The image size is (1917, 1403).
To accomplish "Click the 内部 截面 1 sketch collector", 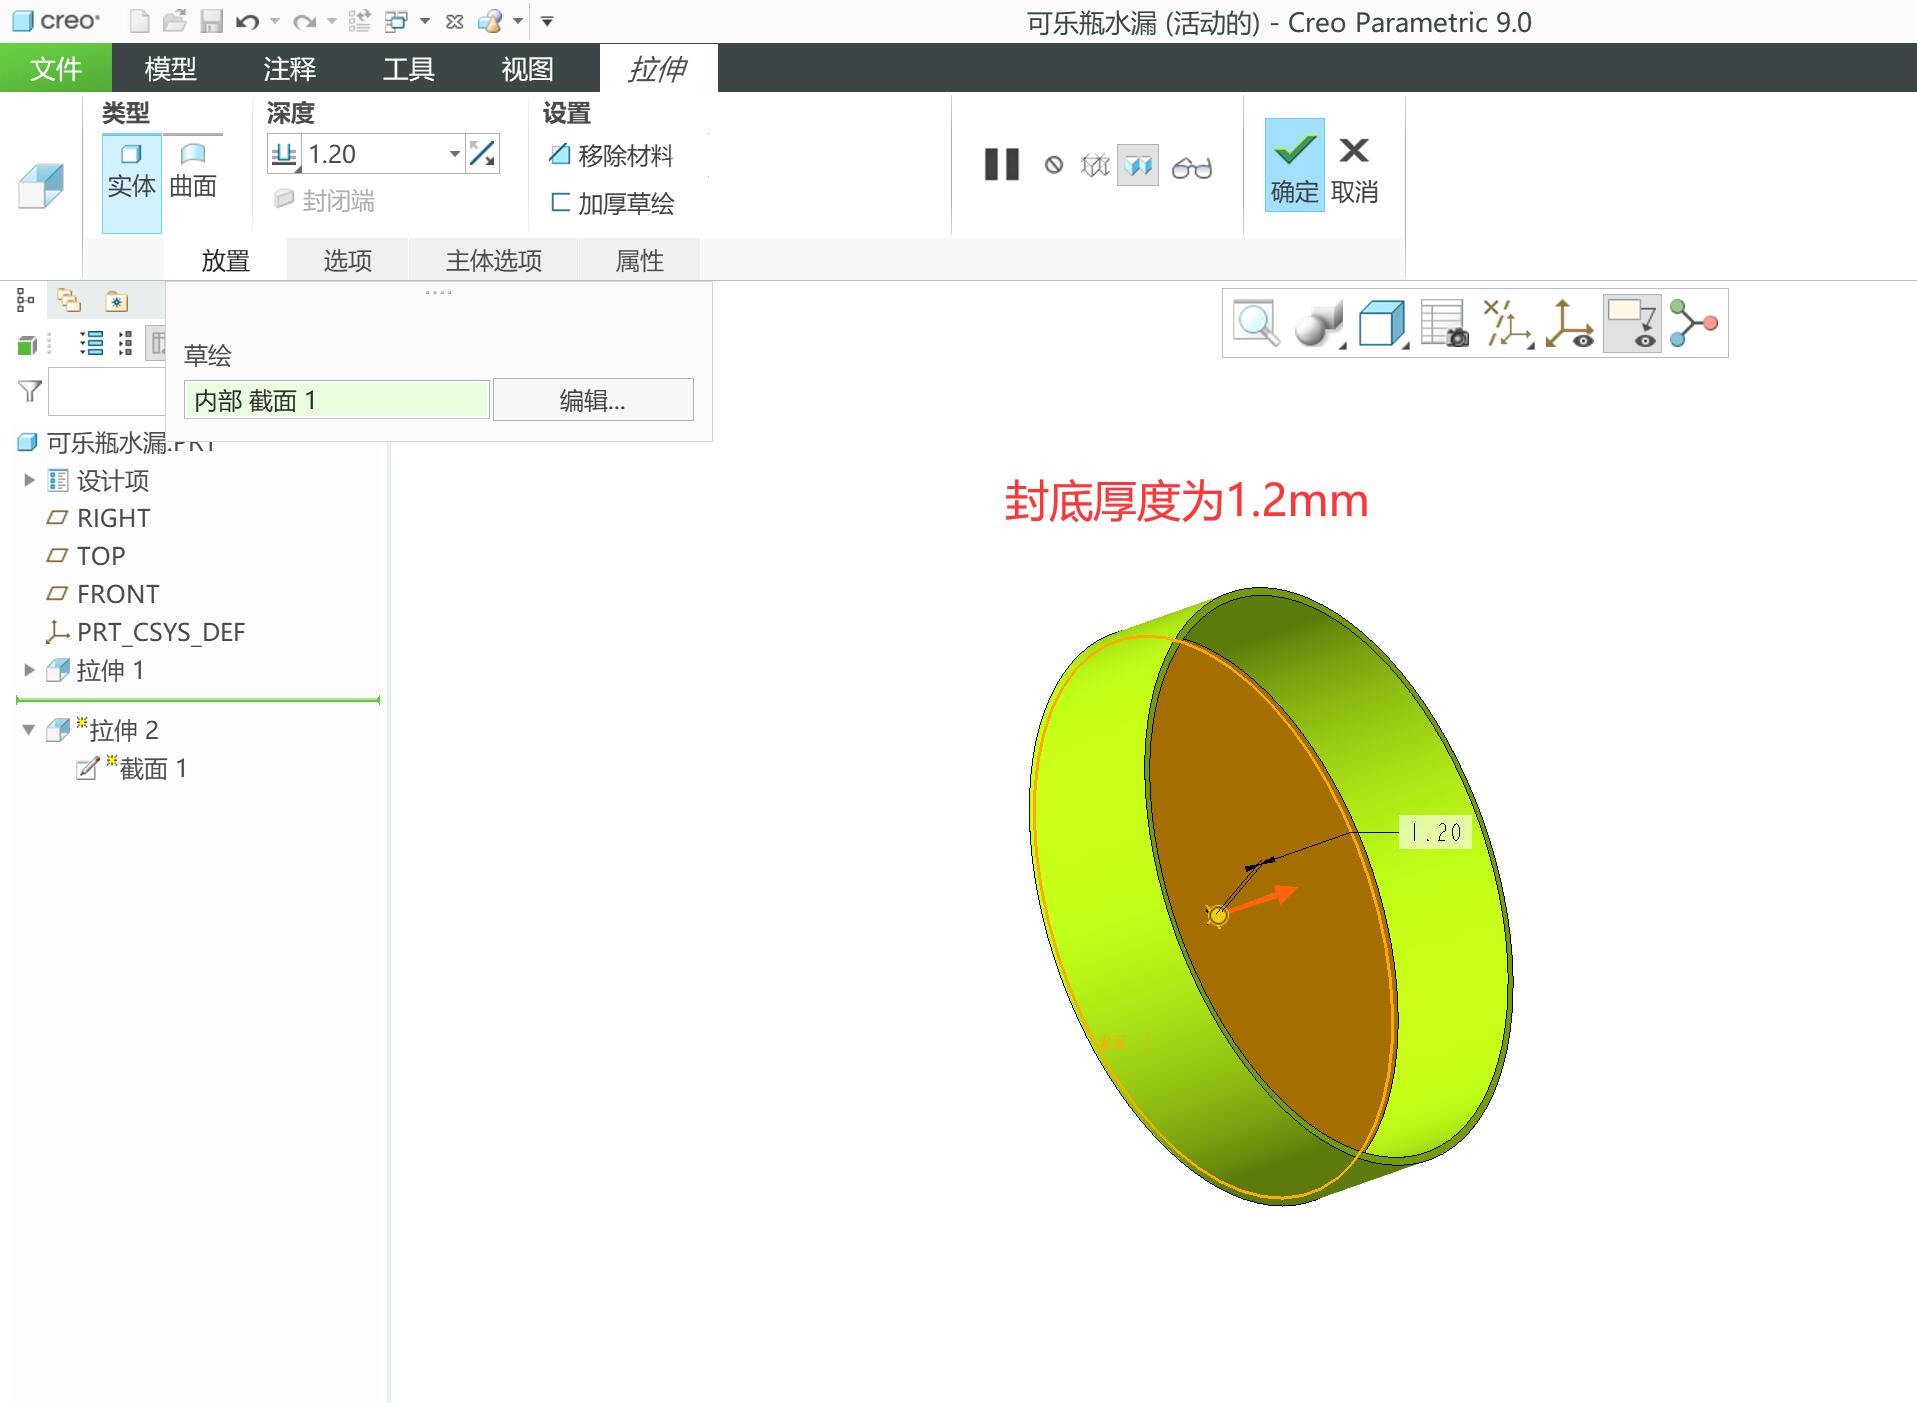I will click(337, 400).
